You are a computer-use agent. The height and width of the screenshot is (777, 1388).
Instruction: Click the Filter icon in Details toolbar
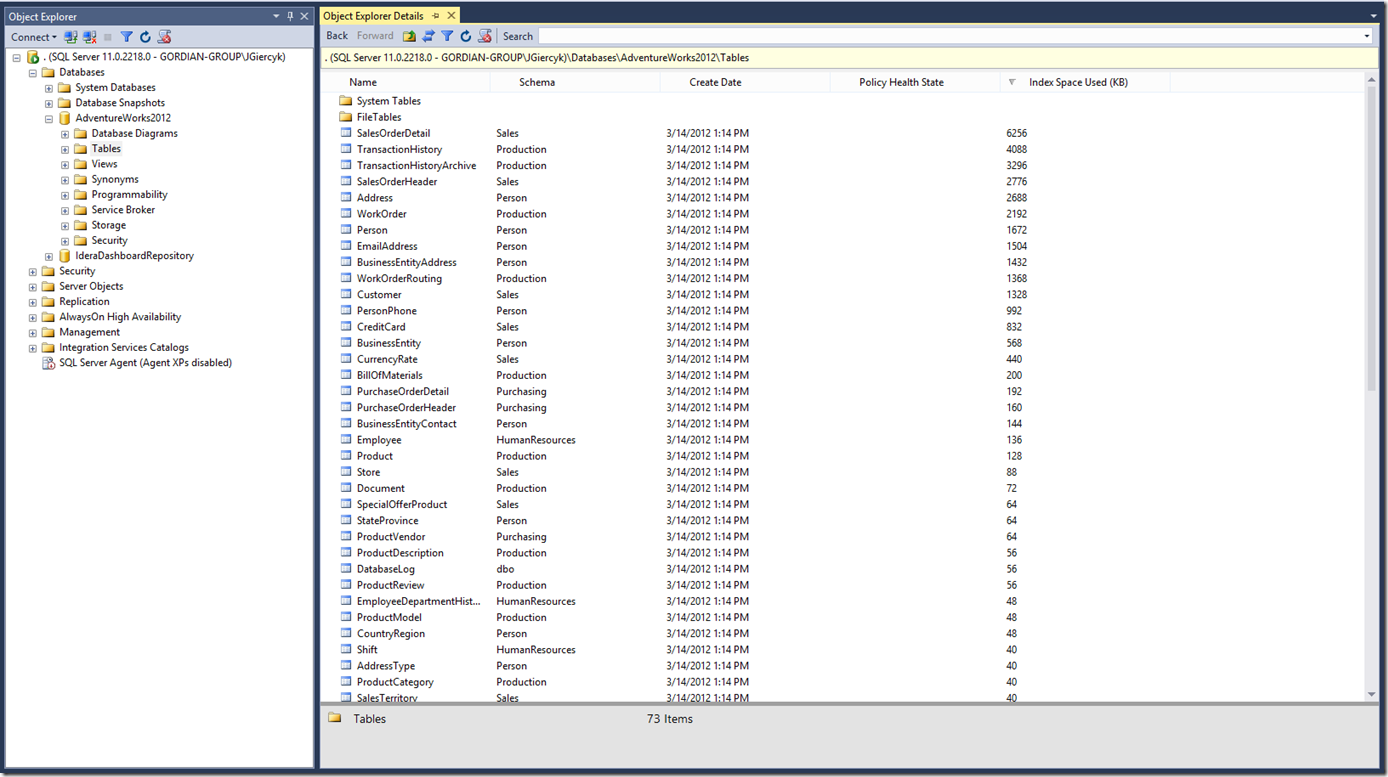pos(447,36)
